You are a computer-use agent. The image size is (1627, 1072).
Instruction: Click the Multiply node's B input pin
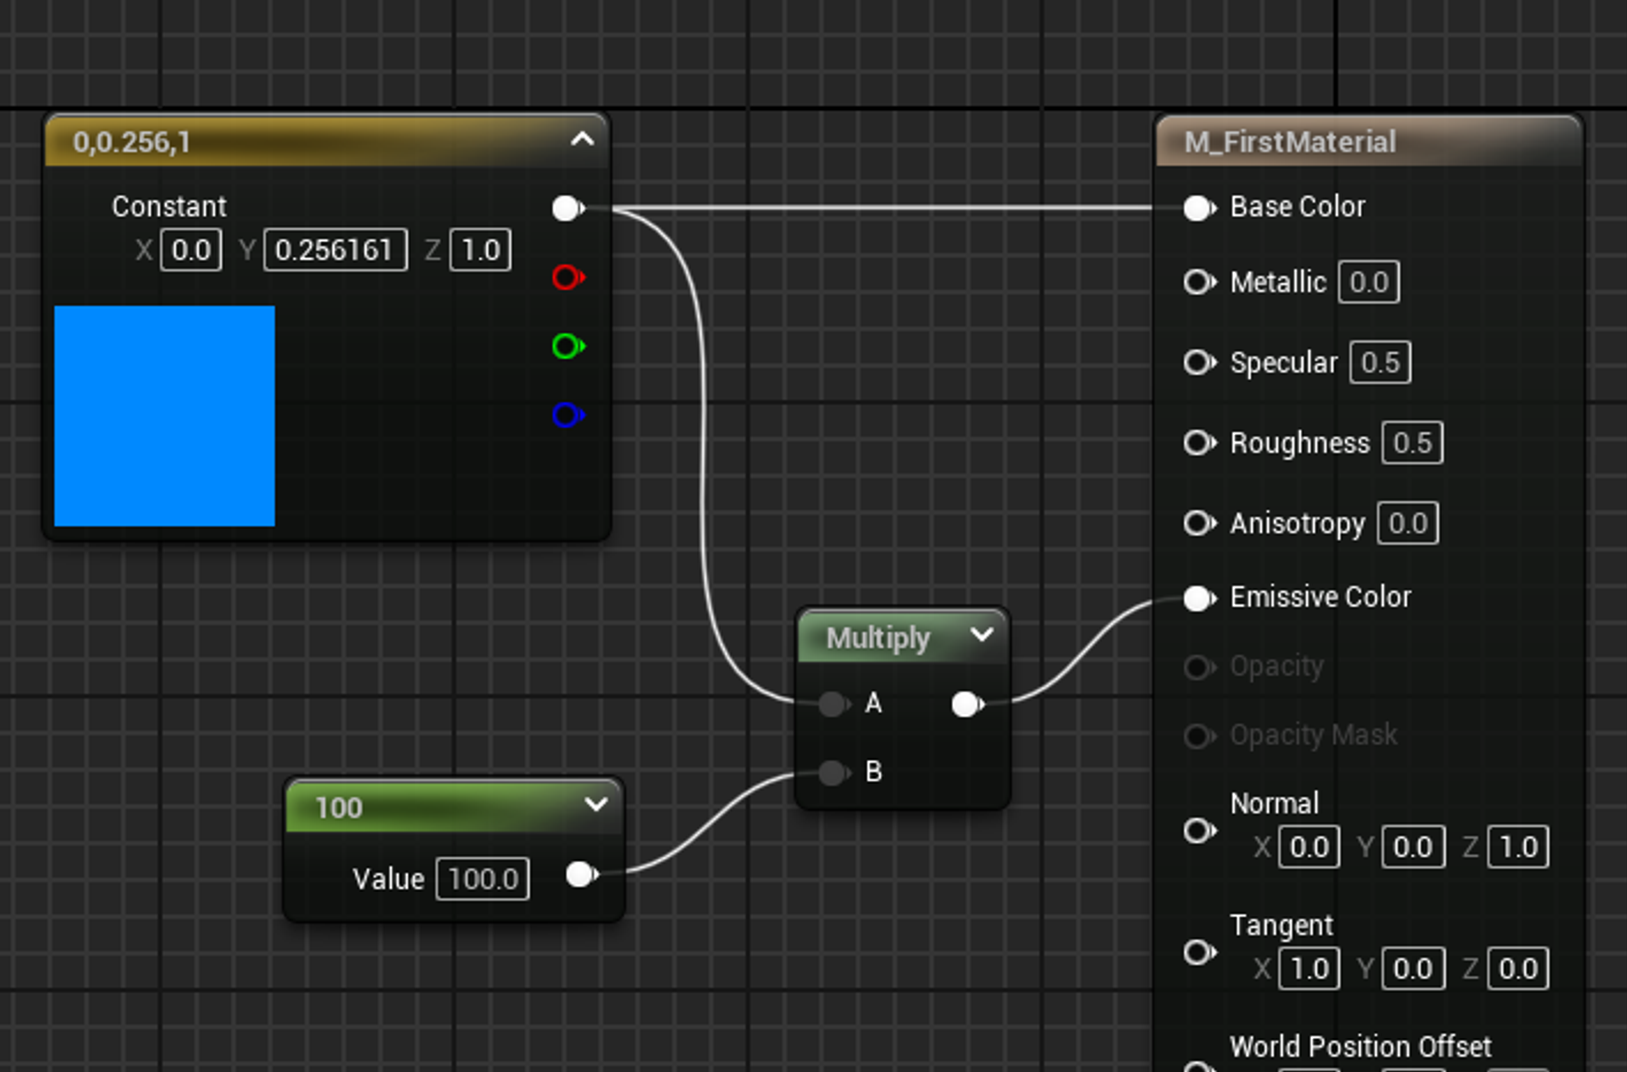[x=833, y=772]
